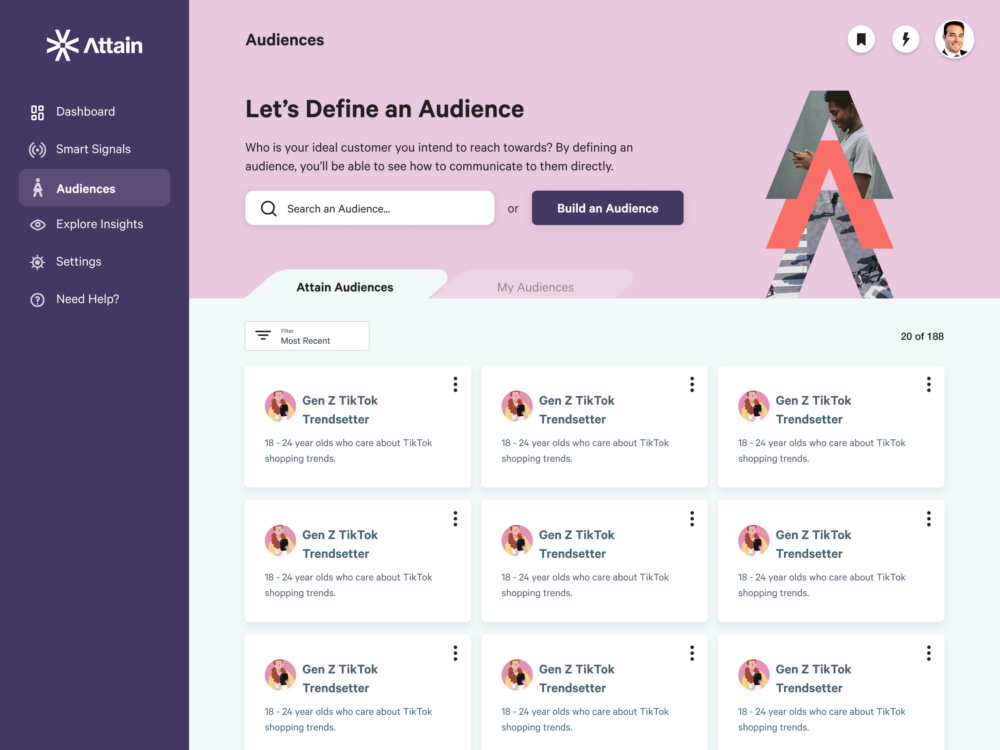Click the Attain logo in the sidebar
The height and width of the screenshot is (750, 1000).
(x=94, y=45)
